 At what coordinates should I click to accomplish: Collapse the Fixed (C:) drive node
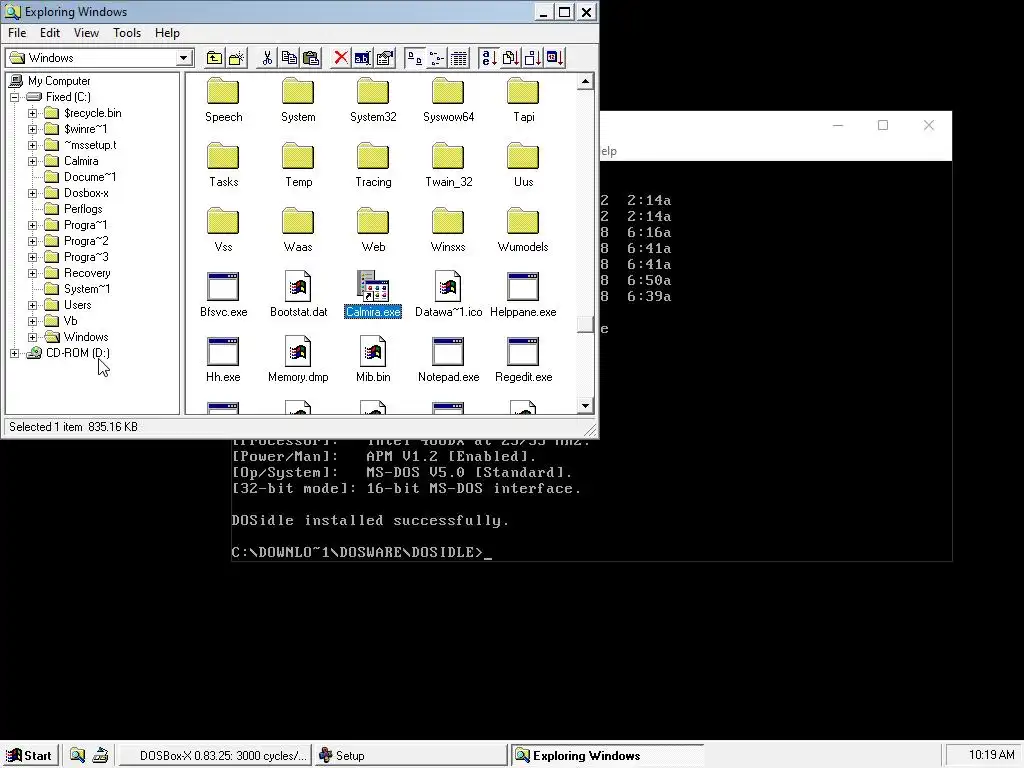[14, 97]
